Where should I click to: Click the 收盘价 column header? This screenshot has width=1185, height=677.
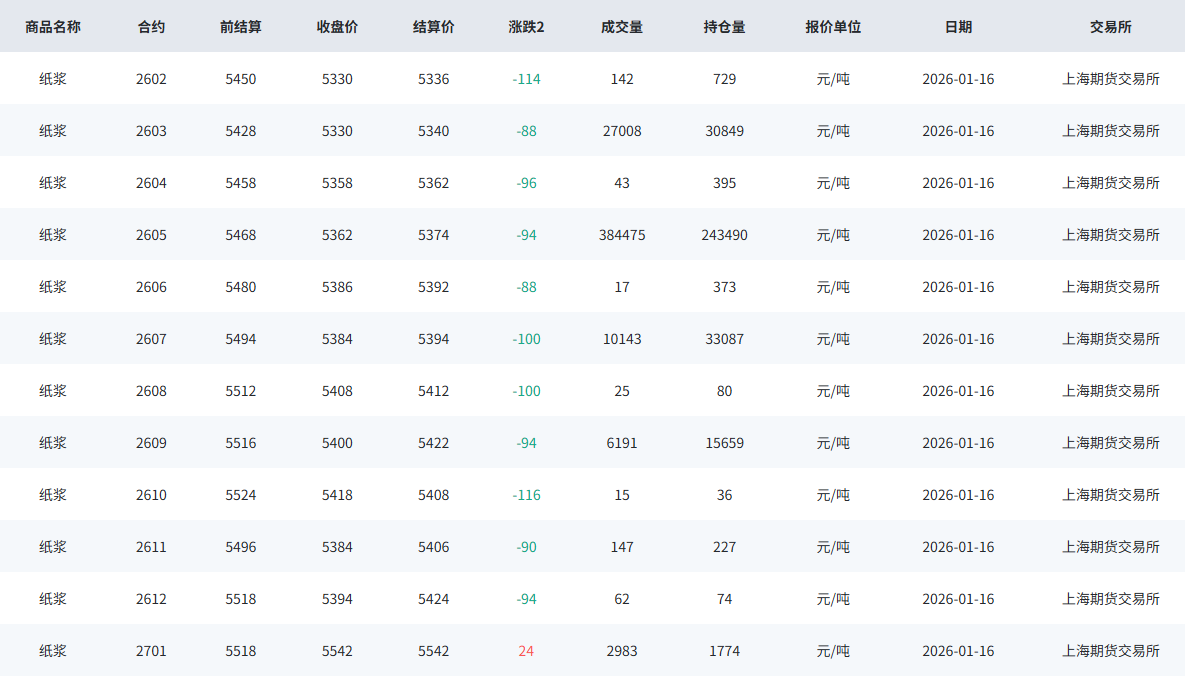pos(337,27)
